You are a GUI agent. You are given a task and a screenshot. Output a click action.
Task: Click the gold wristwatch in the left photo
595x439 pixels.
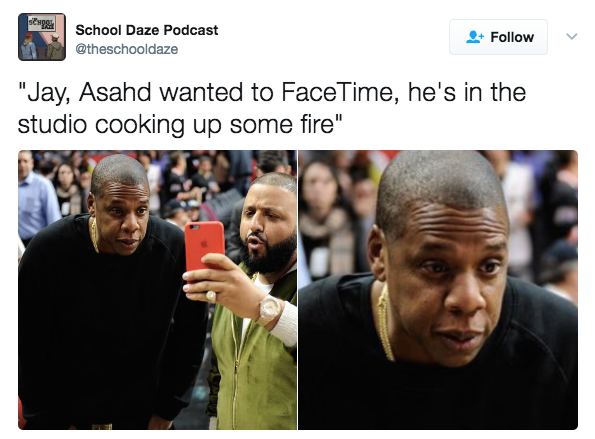pyautogui.click(x=269, y=310)
